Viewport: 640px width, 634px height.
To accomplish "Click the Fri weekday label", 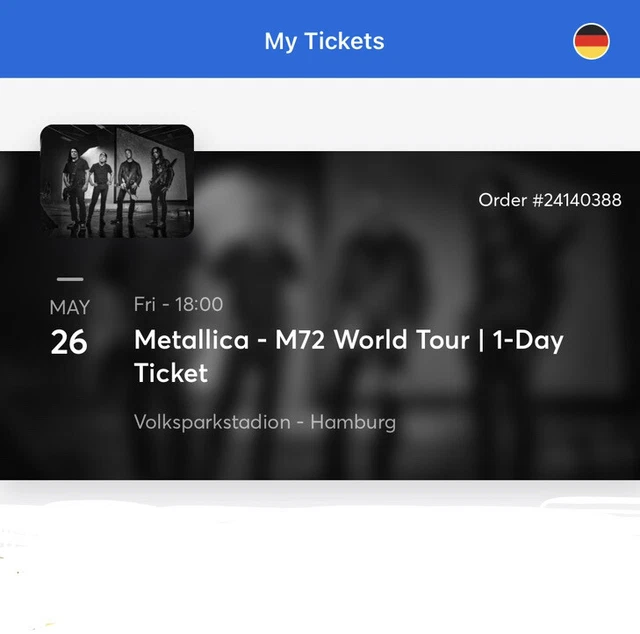I will point(145,304).
